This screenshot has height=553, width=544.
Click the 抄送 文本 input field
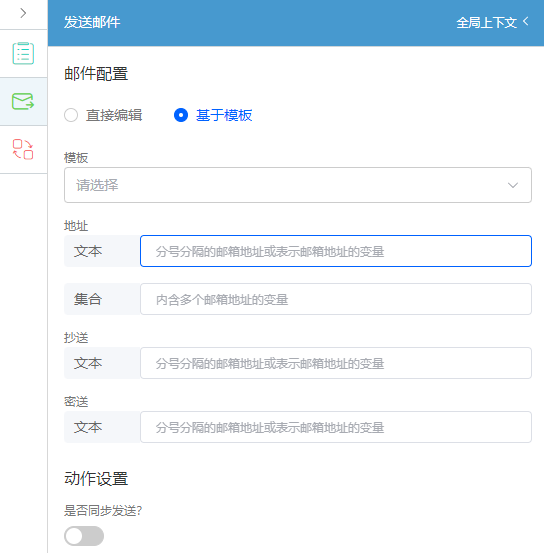(x=336, y=363)
